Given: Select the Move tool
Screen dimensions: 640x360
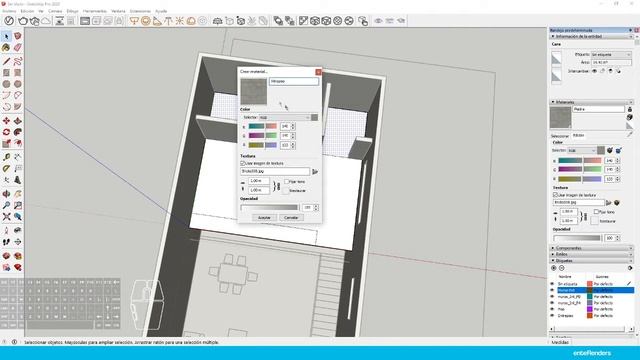Looking at the screenshot, I should pos(6,121).
